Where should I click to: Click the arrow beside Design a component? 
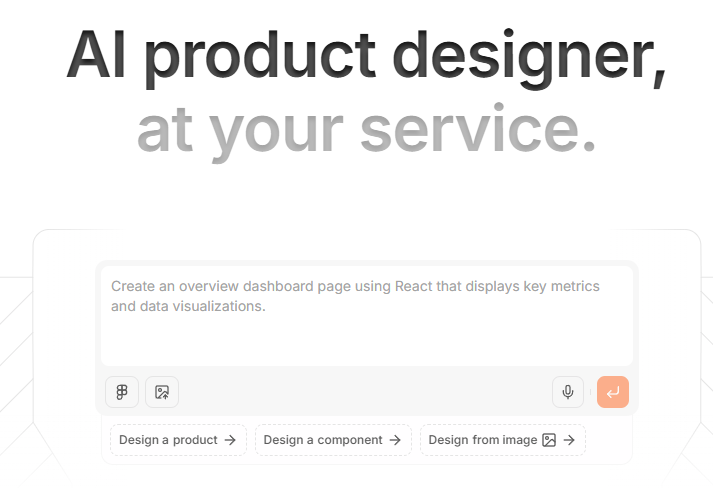tap(395, 440)
